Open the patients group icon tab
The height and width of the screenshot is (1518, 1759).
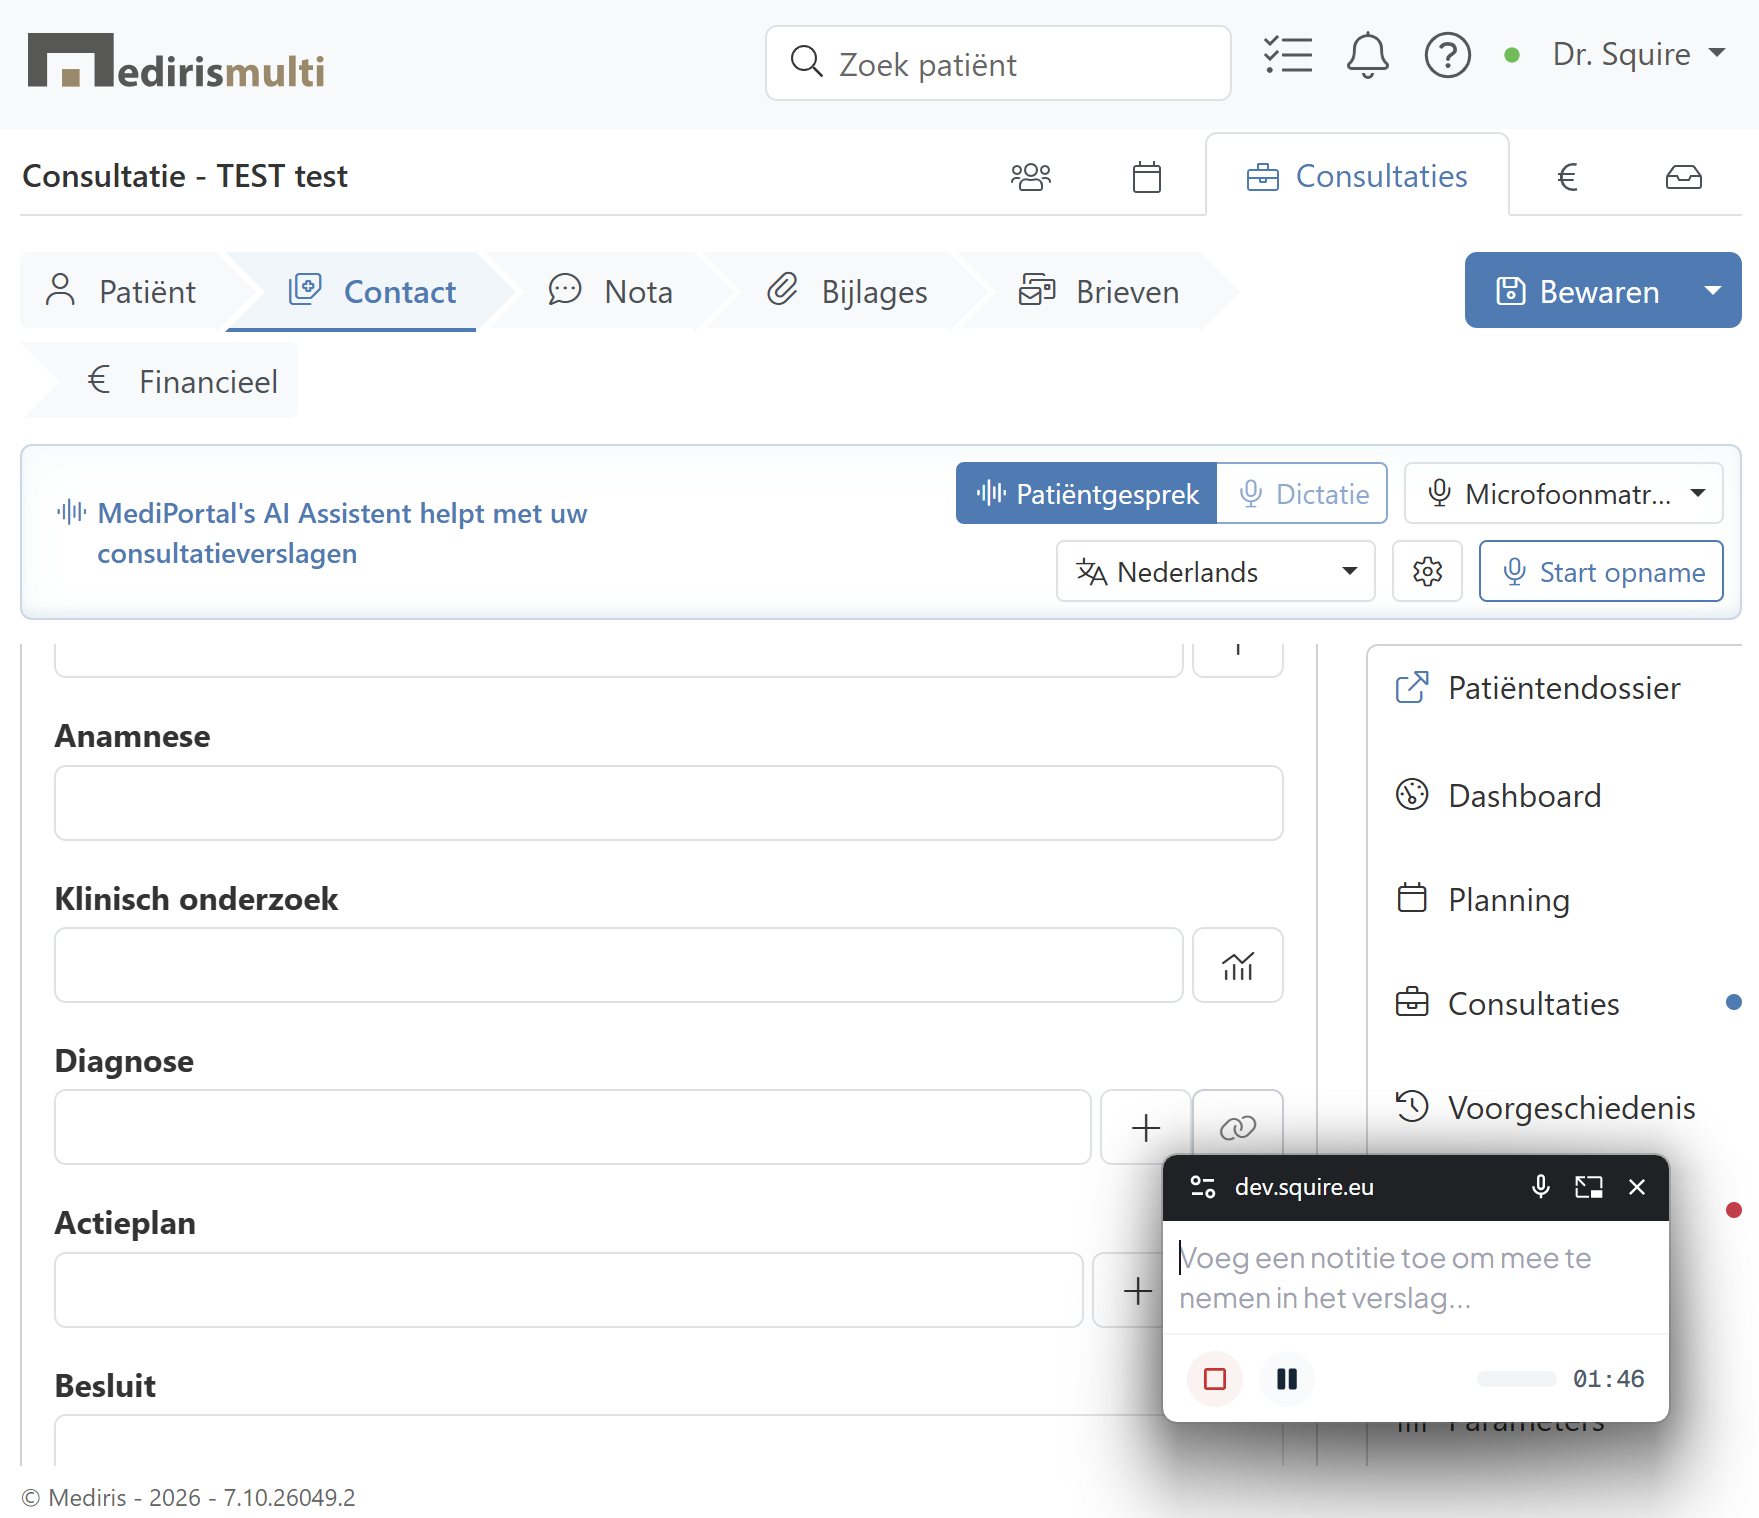point(1031,177)
